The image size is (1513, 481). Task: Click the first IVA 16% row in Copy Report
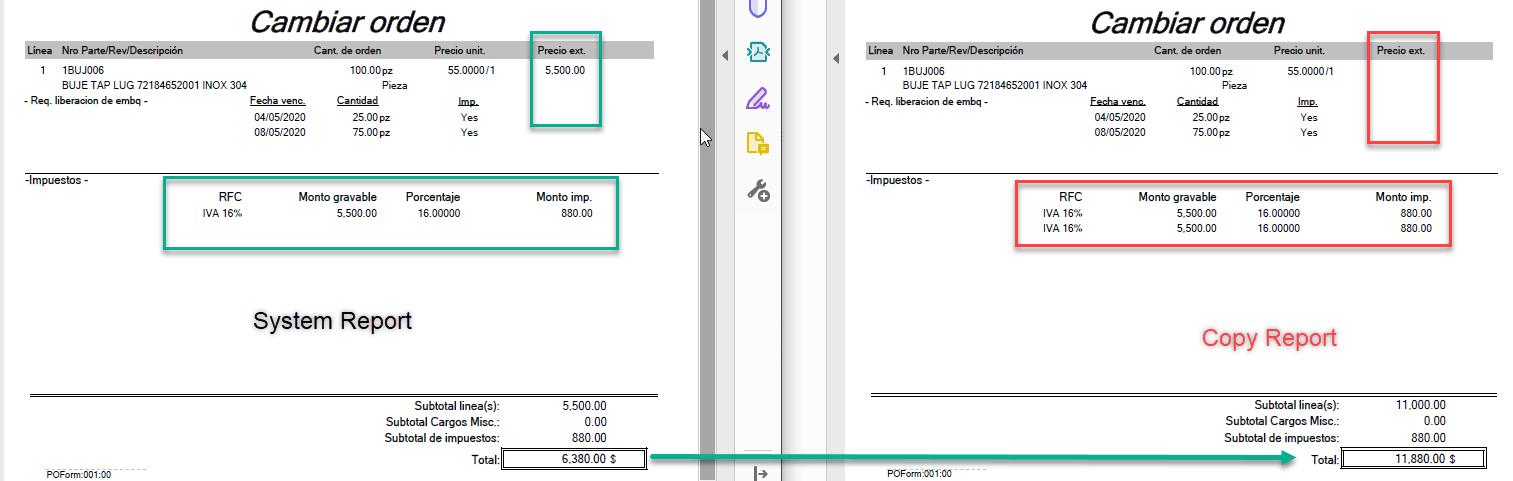[1237, 213]
